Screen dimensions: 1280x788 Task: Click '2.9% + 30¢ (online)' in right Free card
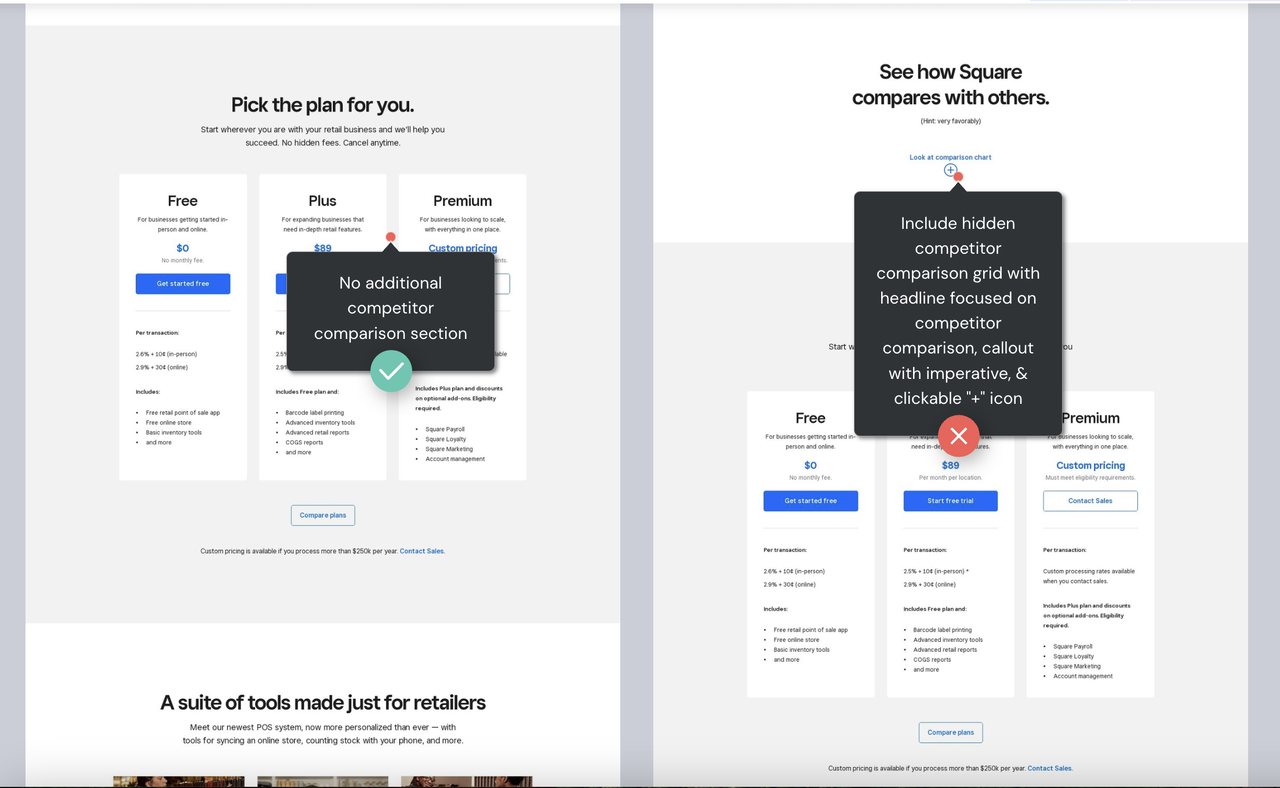pos(790,584)
